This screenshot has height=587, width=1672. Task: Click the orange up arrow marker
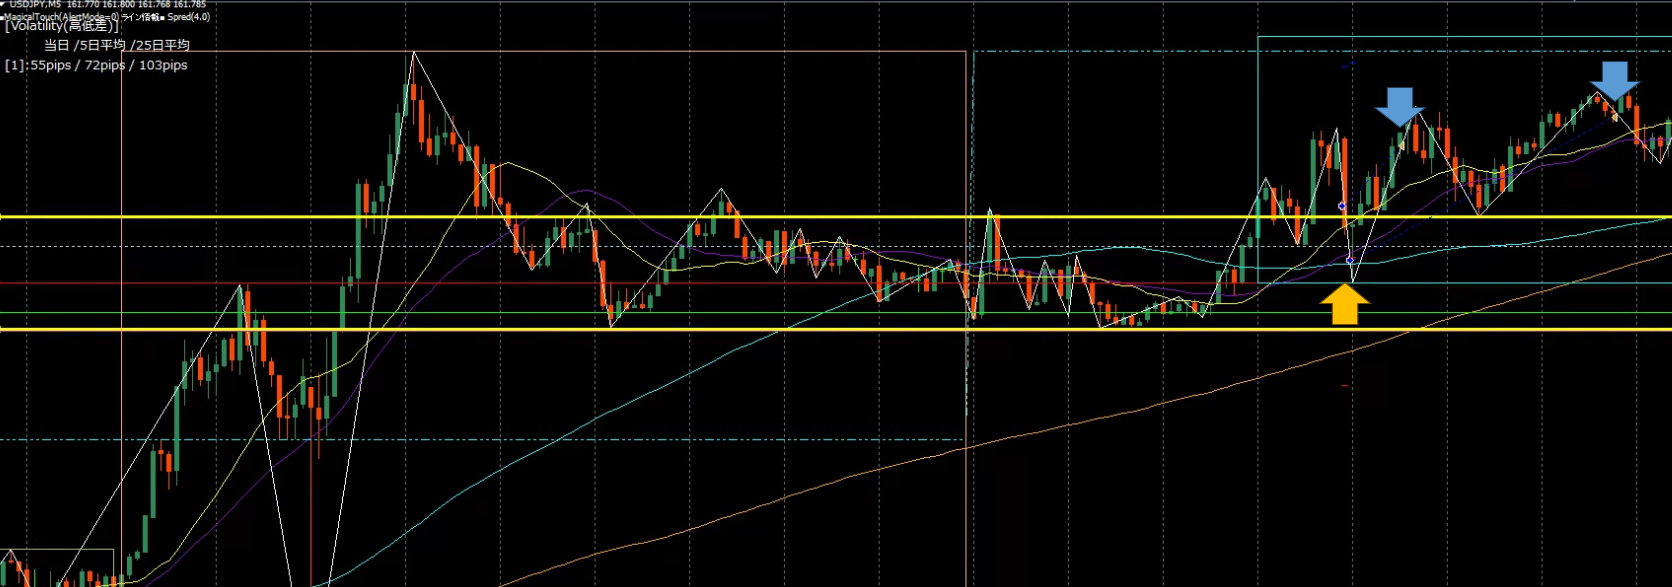1345,304
